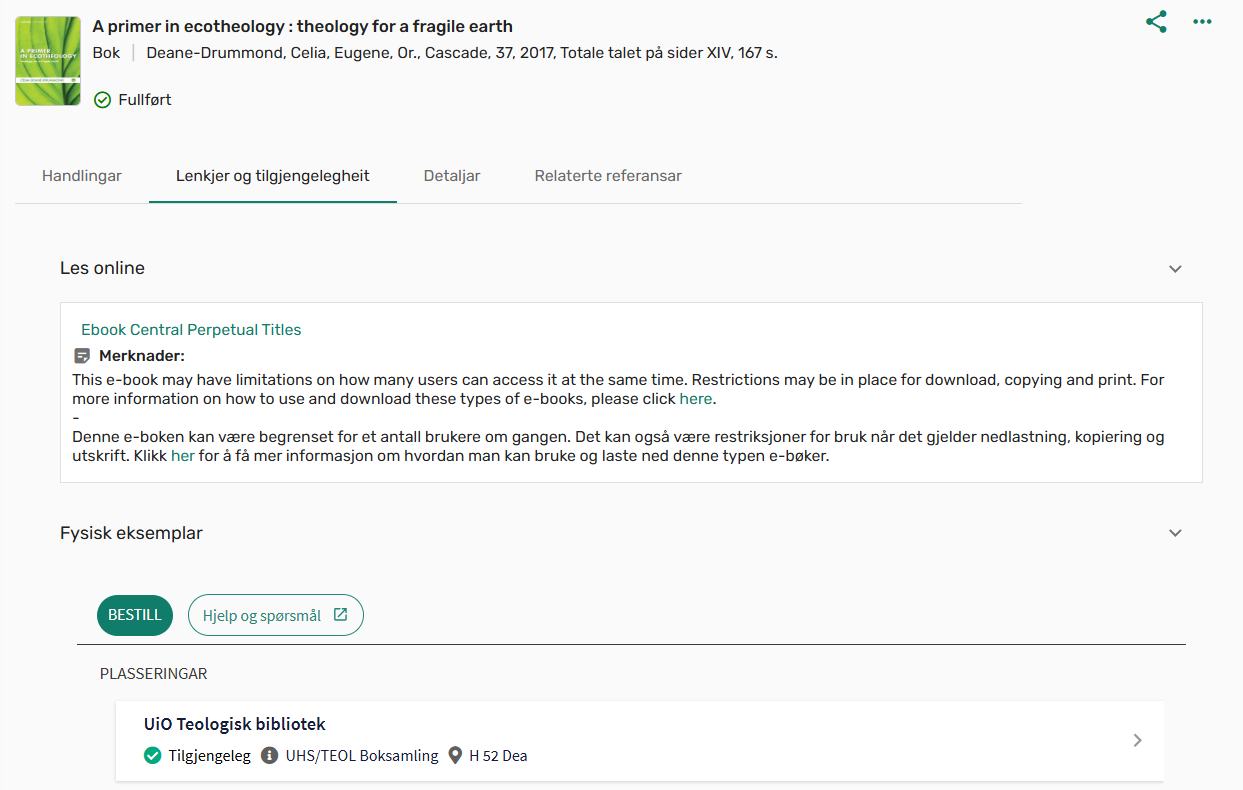Open the Ebook Central Perpetual Titles link
The image size is (1243, 790).
pyautogui.click(x=191, y=330)
